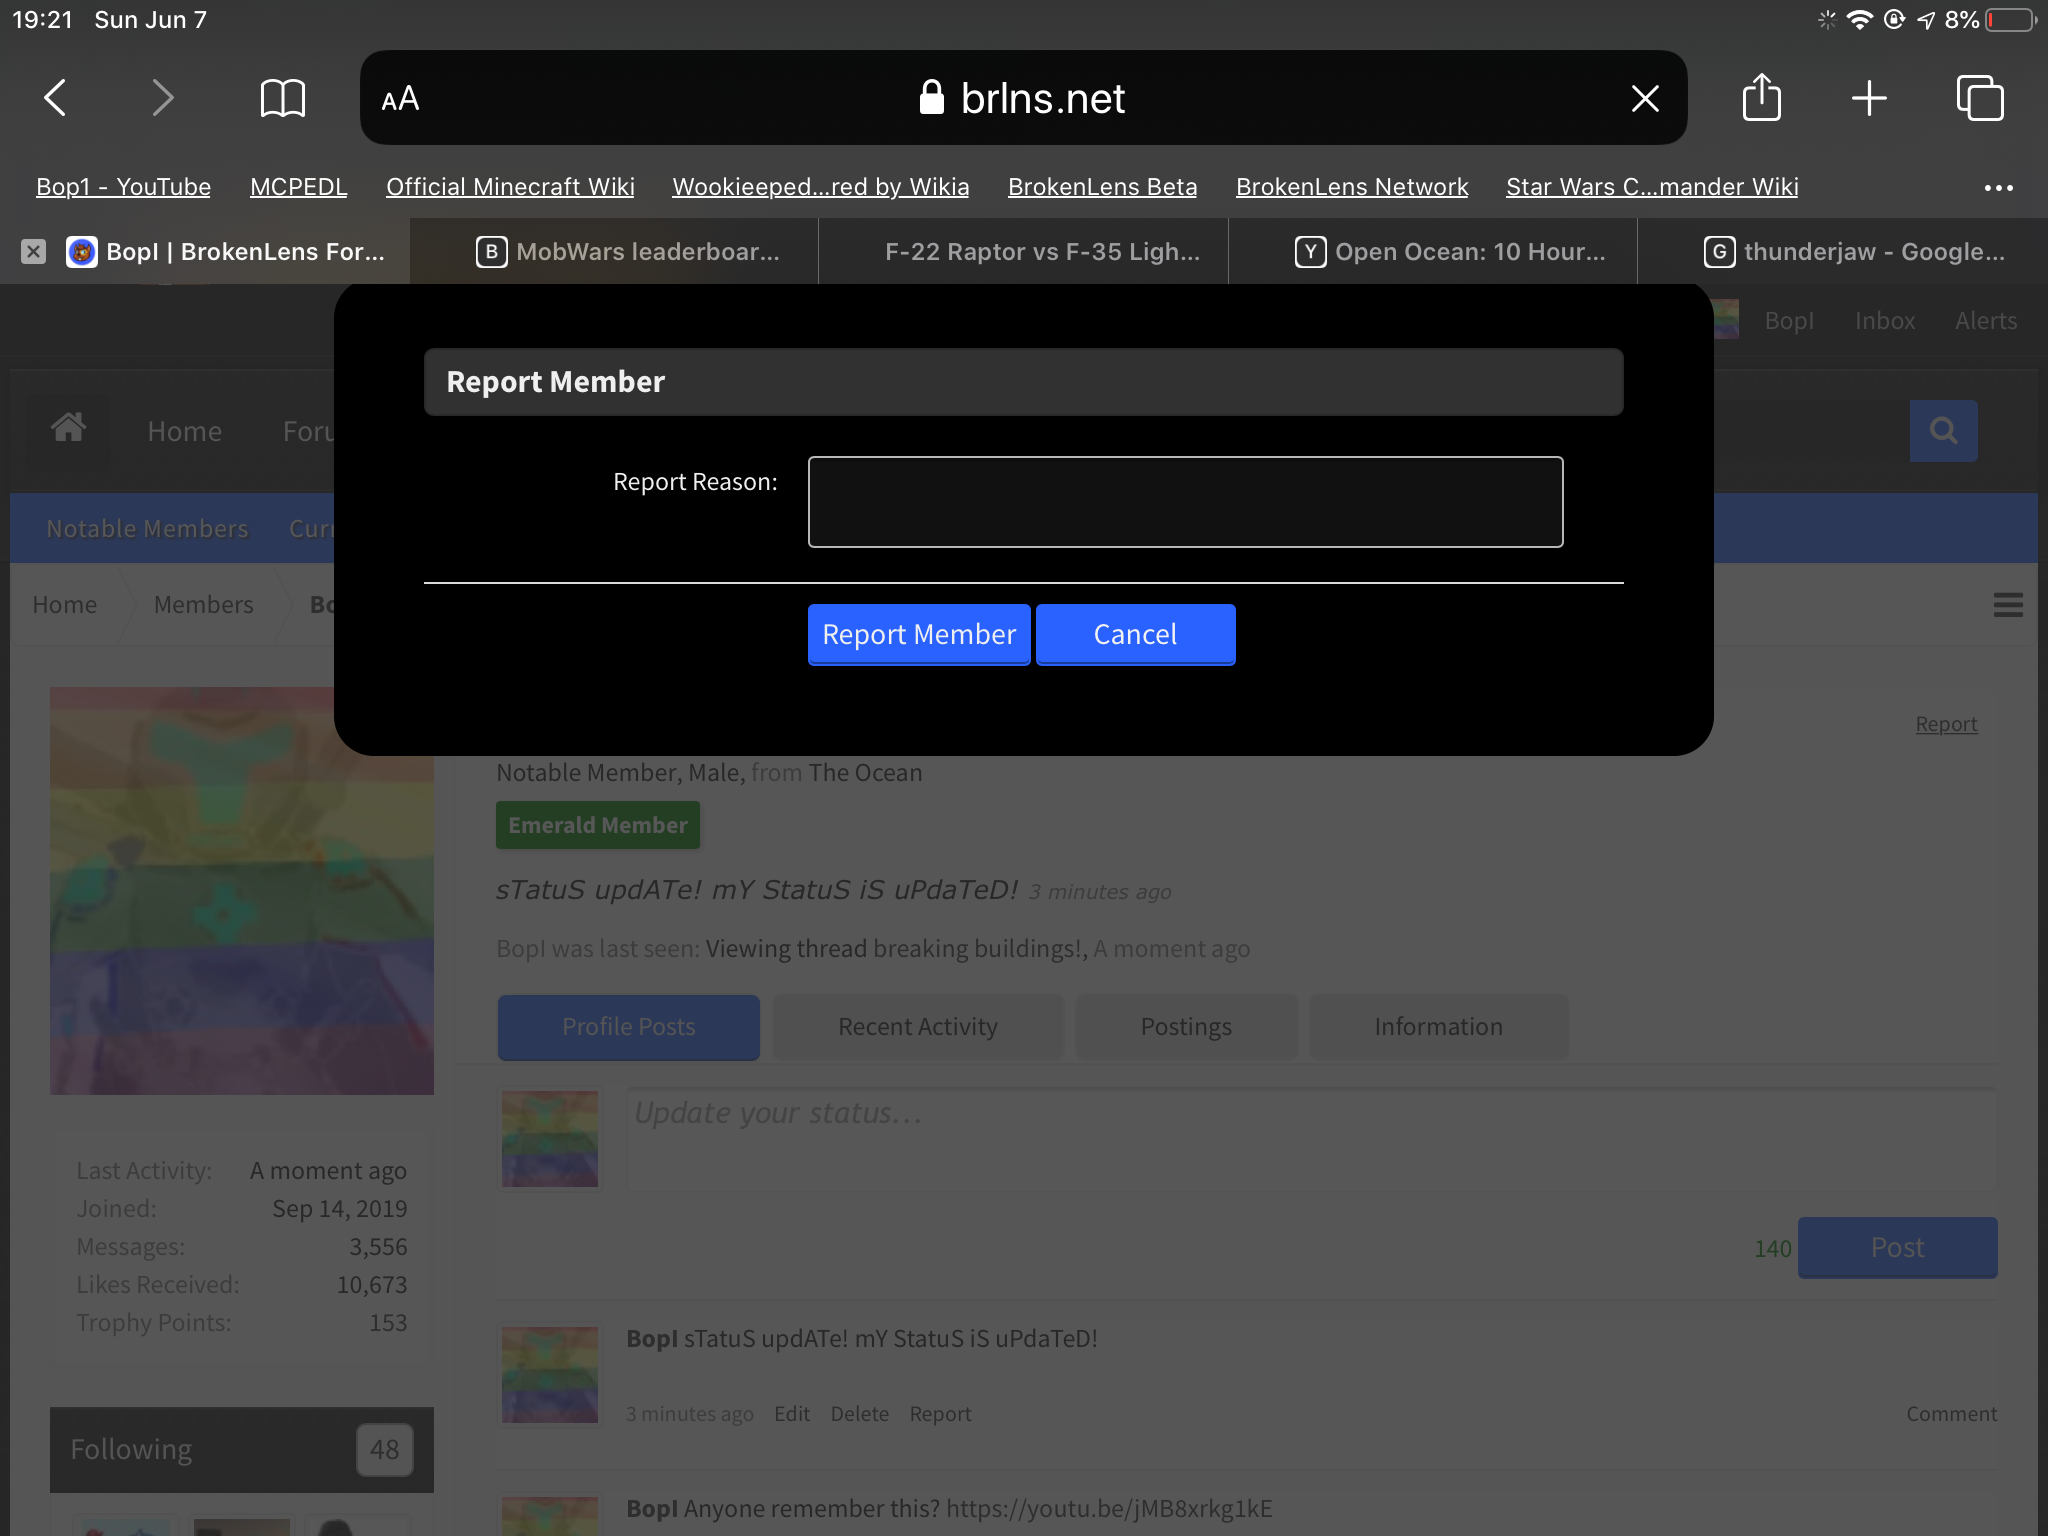Open the BrokenLens Network bookmark
2048x1536 pixels.
click(1352, 187)
